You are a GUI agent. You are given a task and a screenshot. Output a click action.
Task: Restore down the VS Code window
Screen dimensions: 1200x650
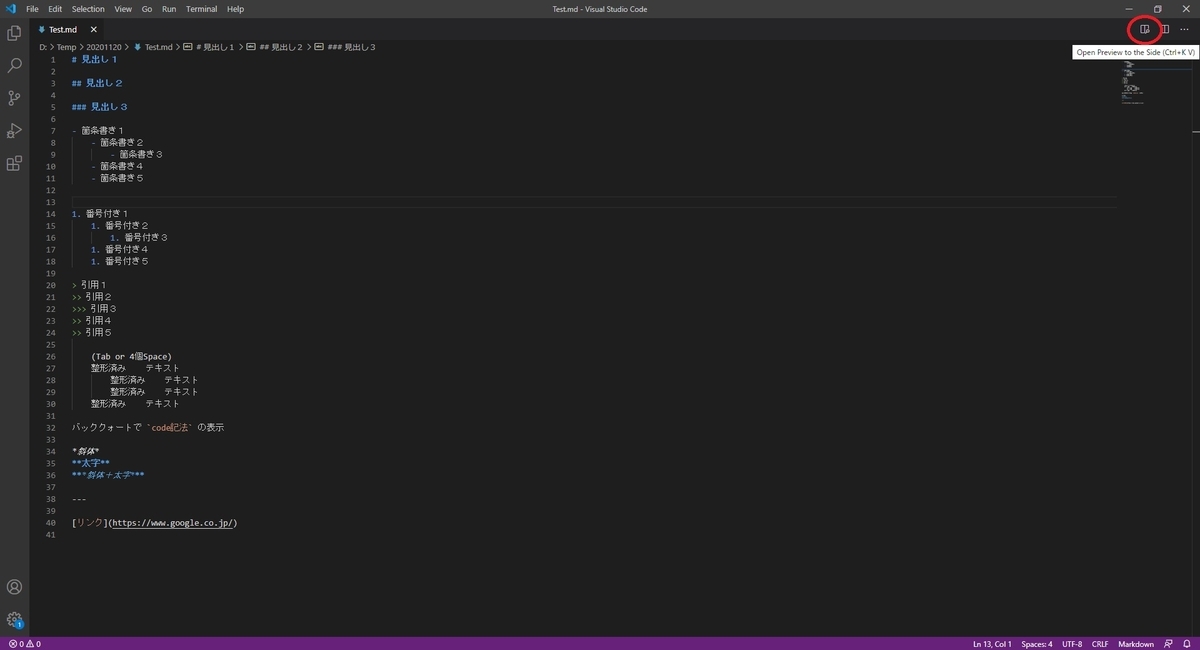coord(1158,9)
